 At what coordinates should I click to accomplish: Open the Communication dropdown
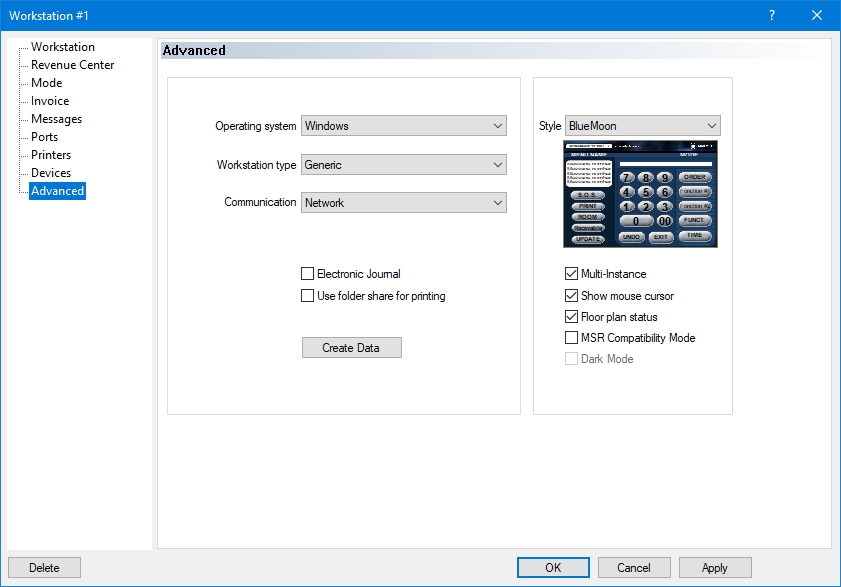coord(403,203)
